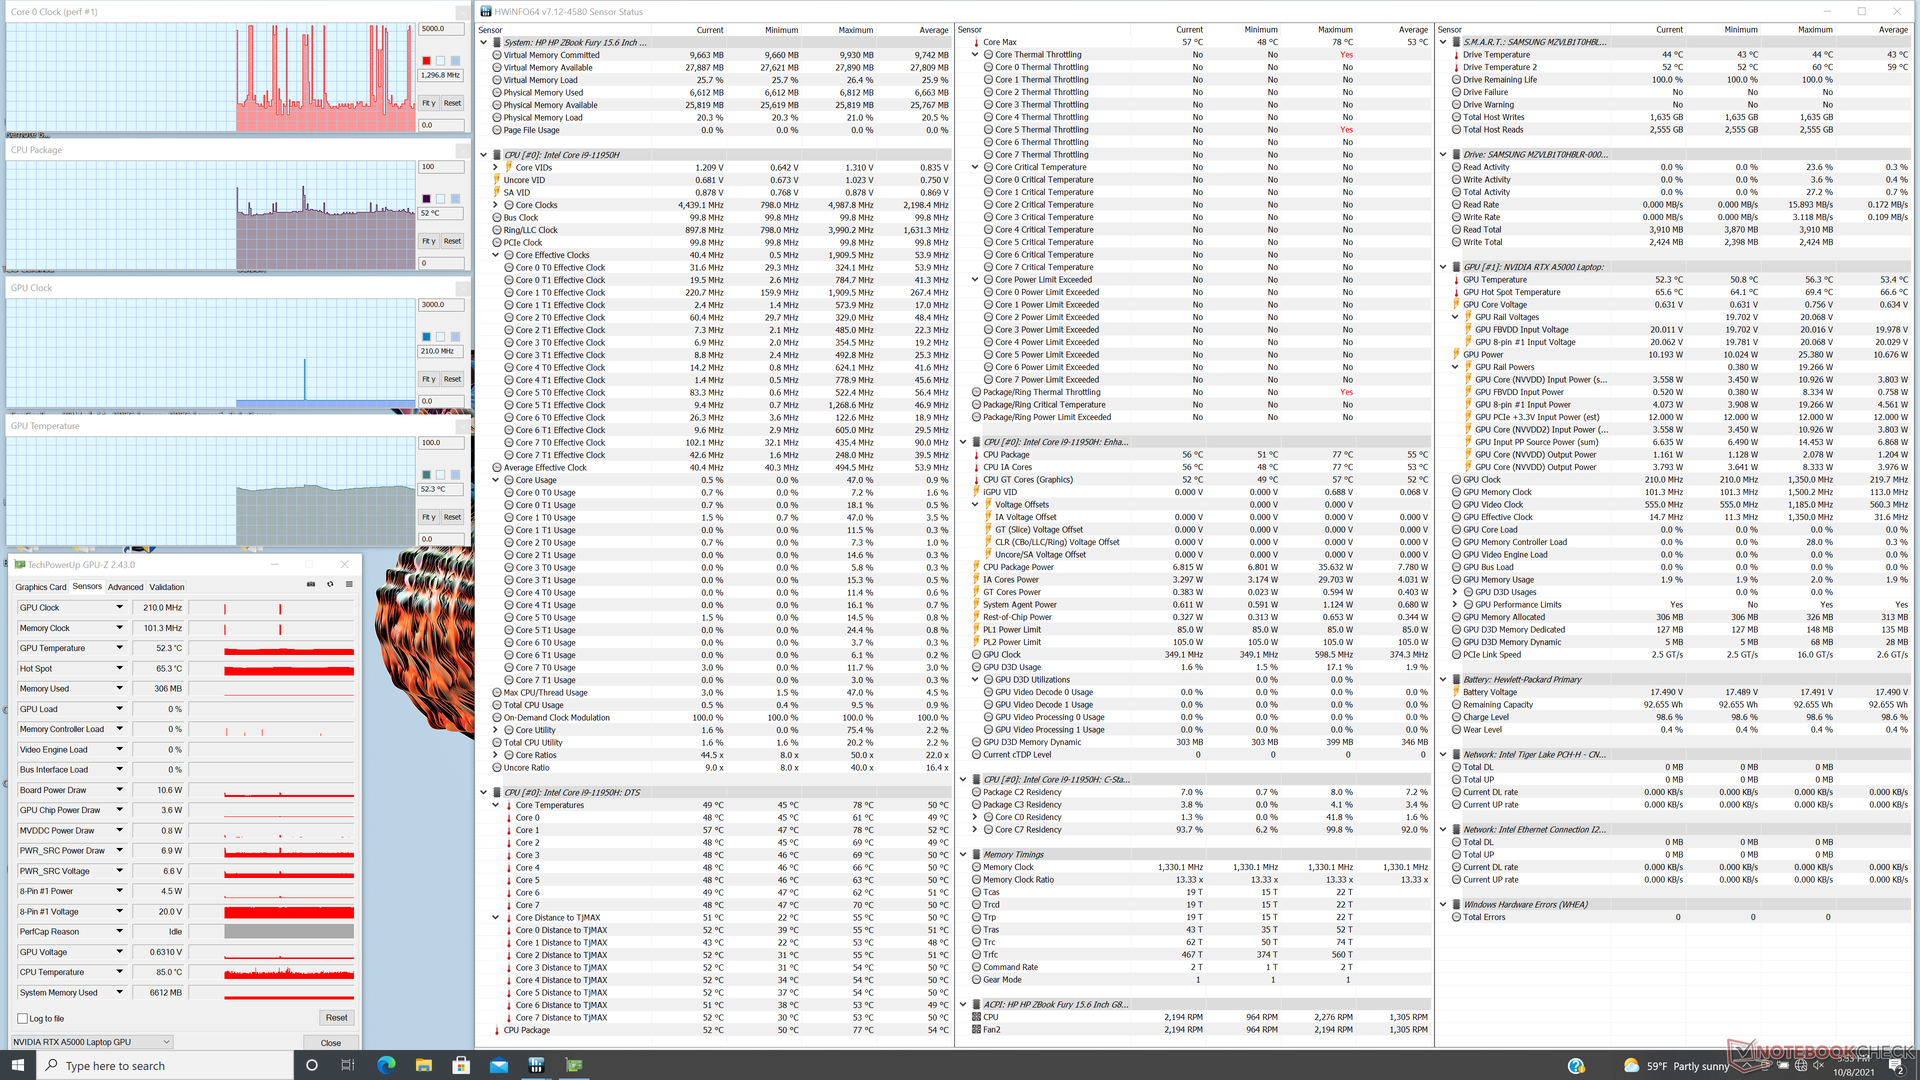Viewport: 1920px width, 1080px height.
Task: Enable the Log to file checkbox
Action: click(23, 1018)
